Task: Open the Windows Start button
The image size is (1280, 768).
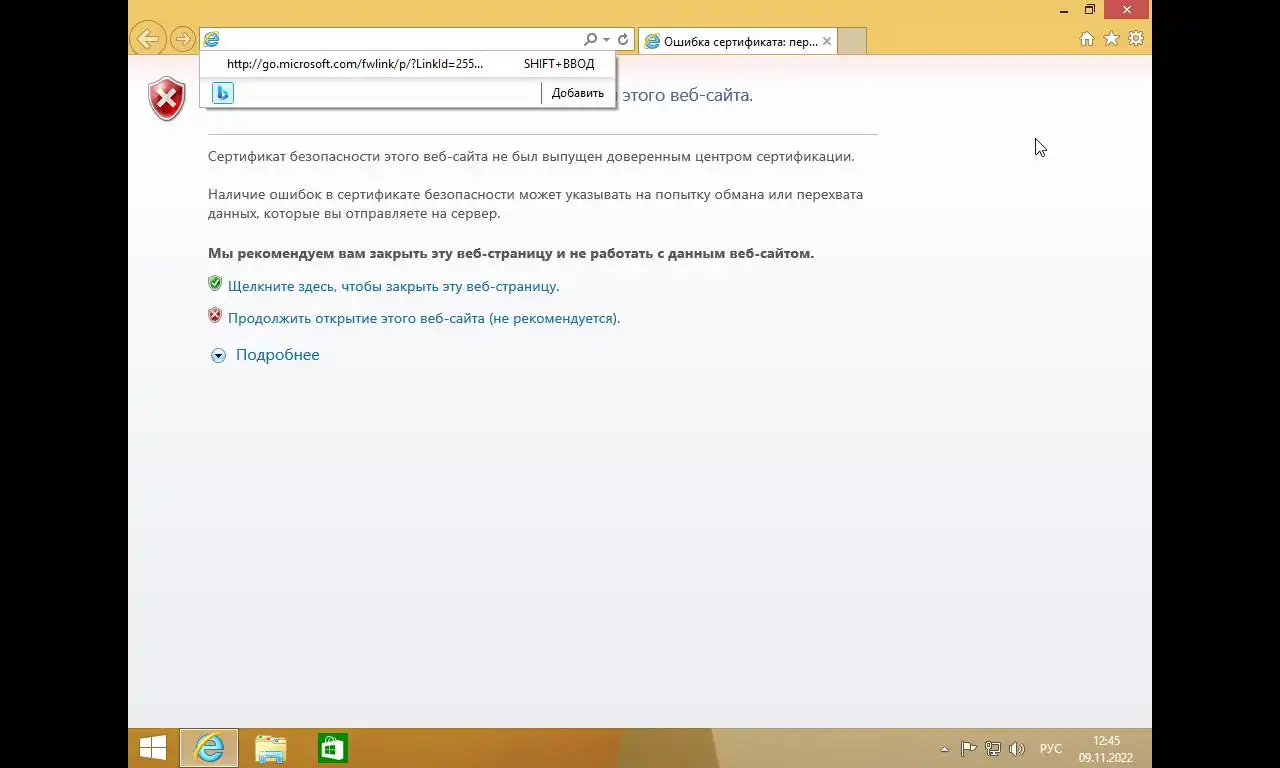Action: coord(153,748)
